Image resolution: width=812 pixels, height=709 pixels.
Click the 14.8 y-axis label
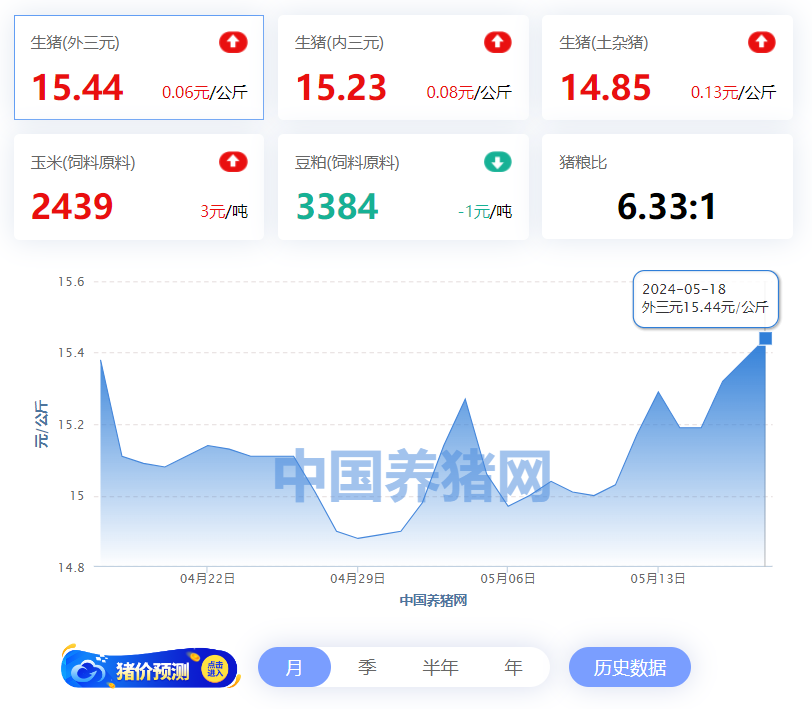pos(71,568)
